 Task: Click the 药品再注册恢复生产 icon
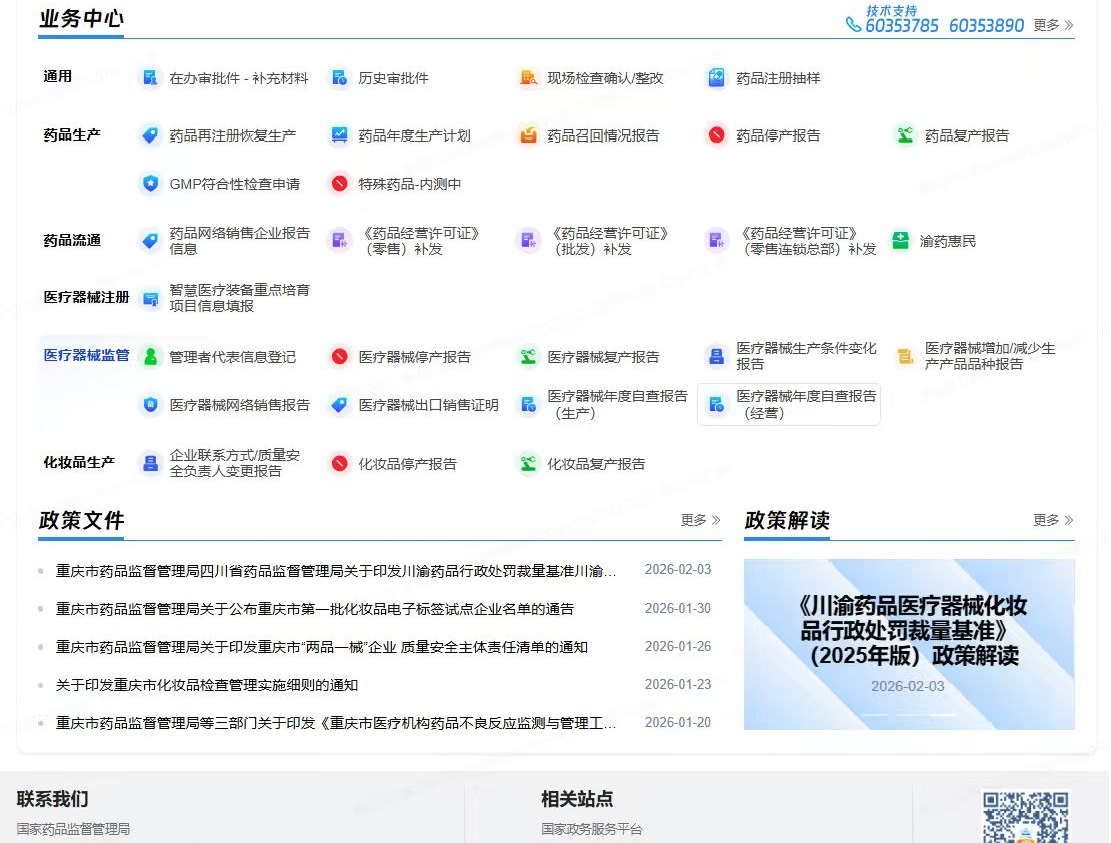pos(150,135)
